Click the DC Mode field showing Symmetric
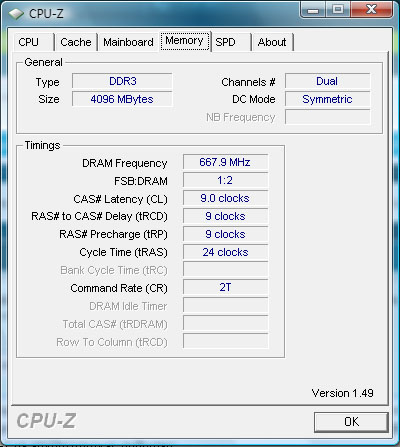This screenshot has width=400, height=447. coord(327,99)
